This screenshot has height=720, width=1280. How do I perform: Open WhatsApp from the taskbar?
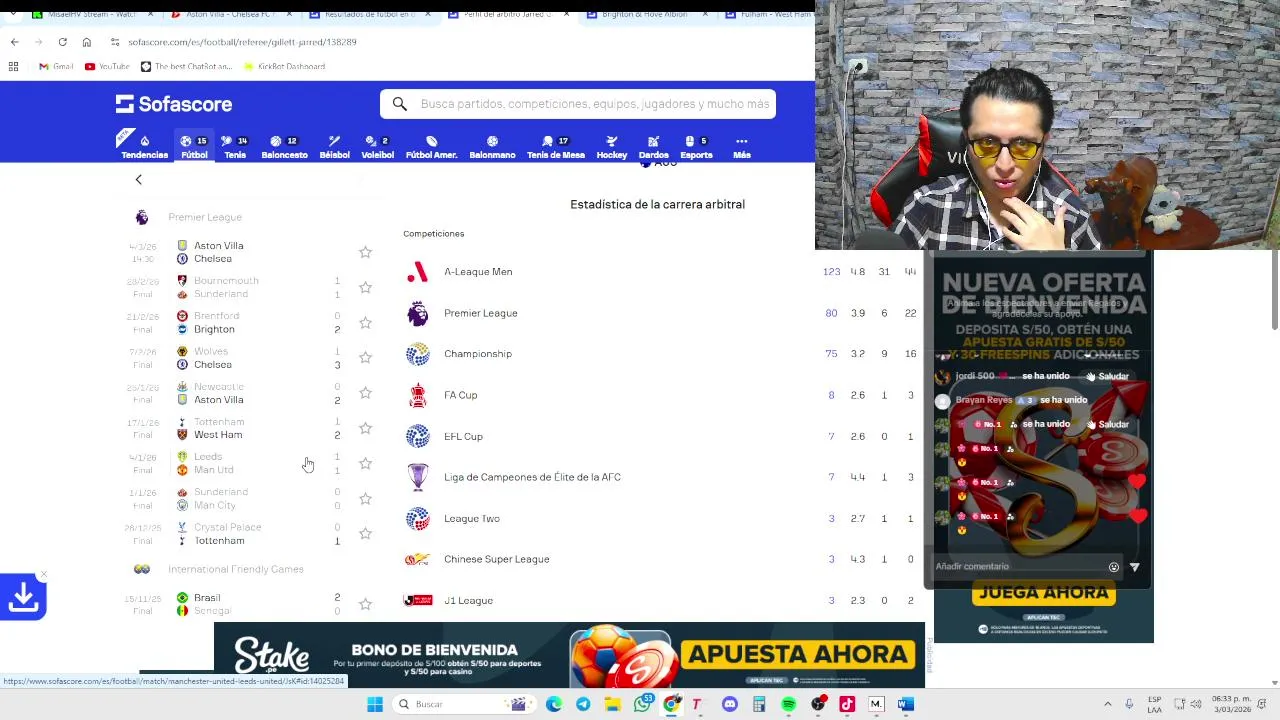click(x=642, y=704)
